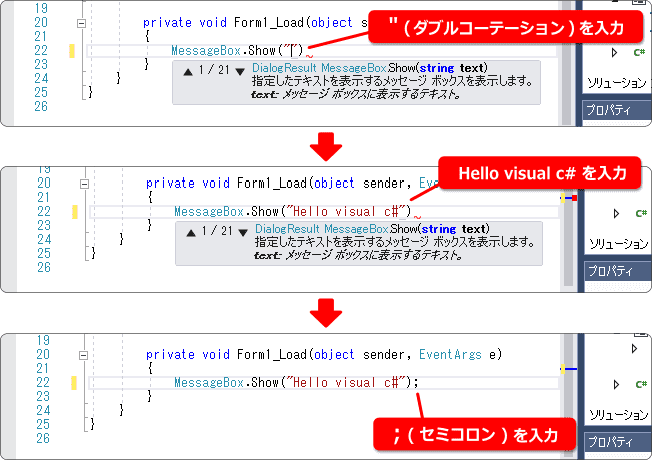
Task: Switch to ソリューション tab in bottom panel
Action: [617, 412]
